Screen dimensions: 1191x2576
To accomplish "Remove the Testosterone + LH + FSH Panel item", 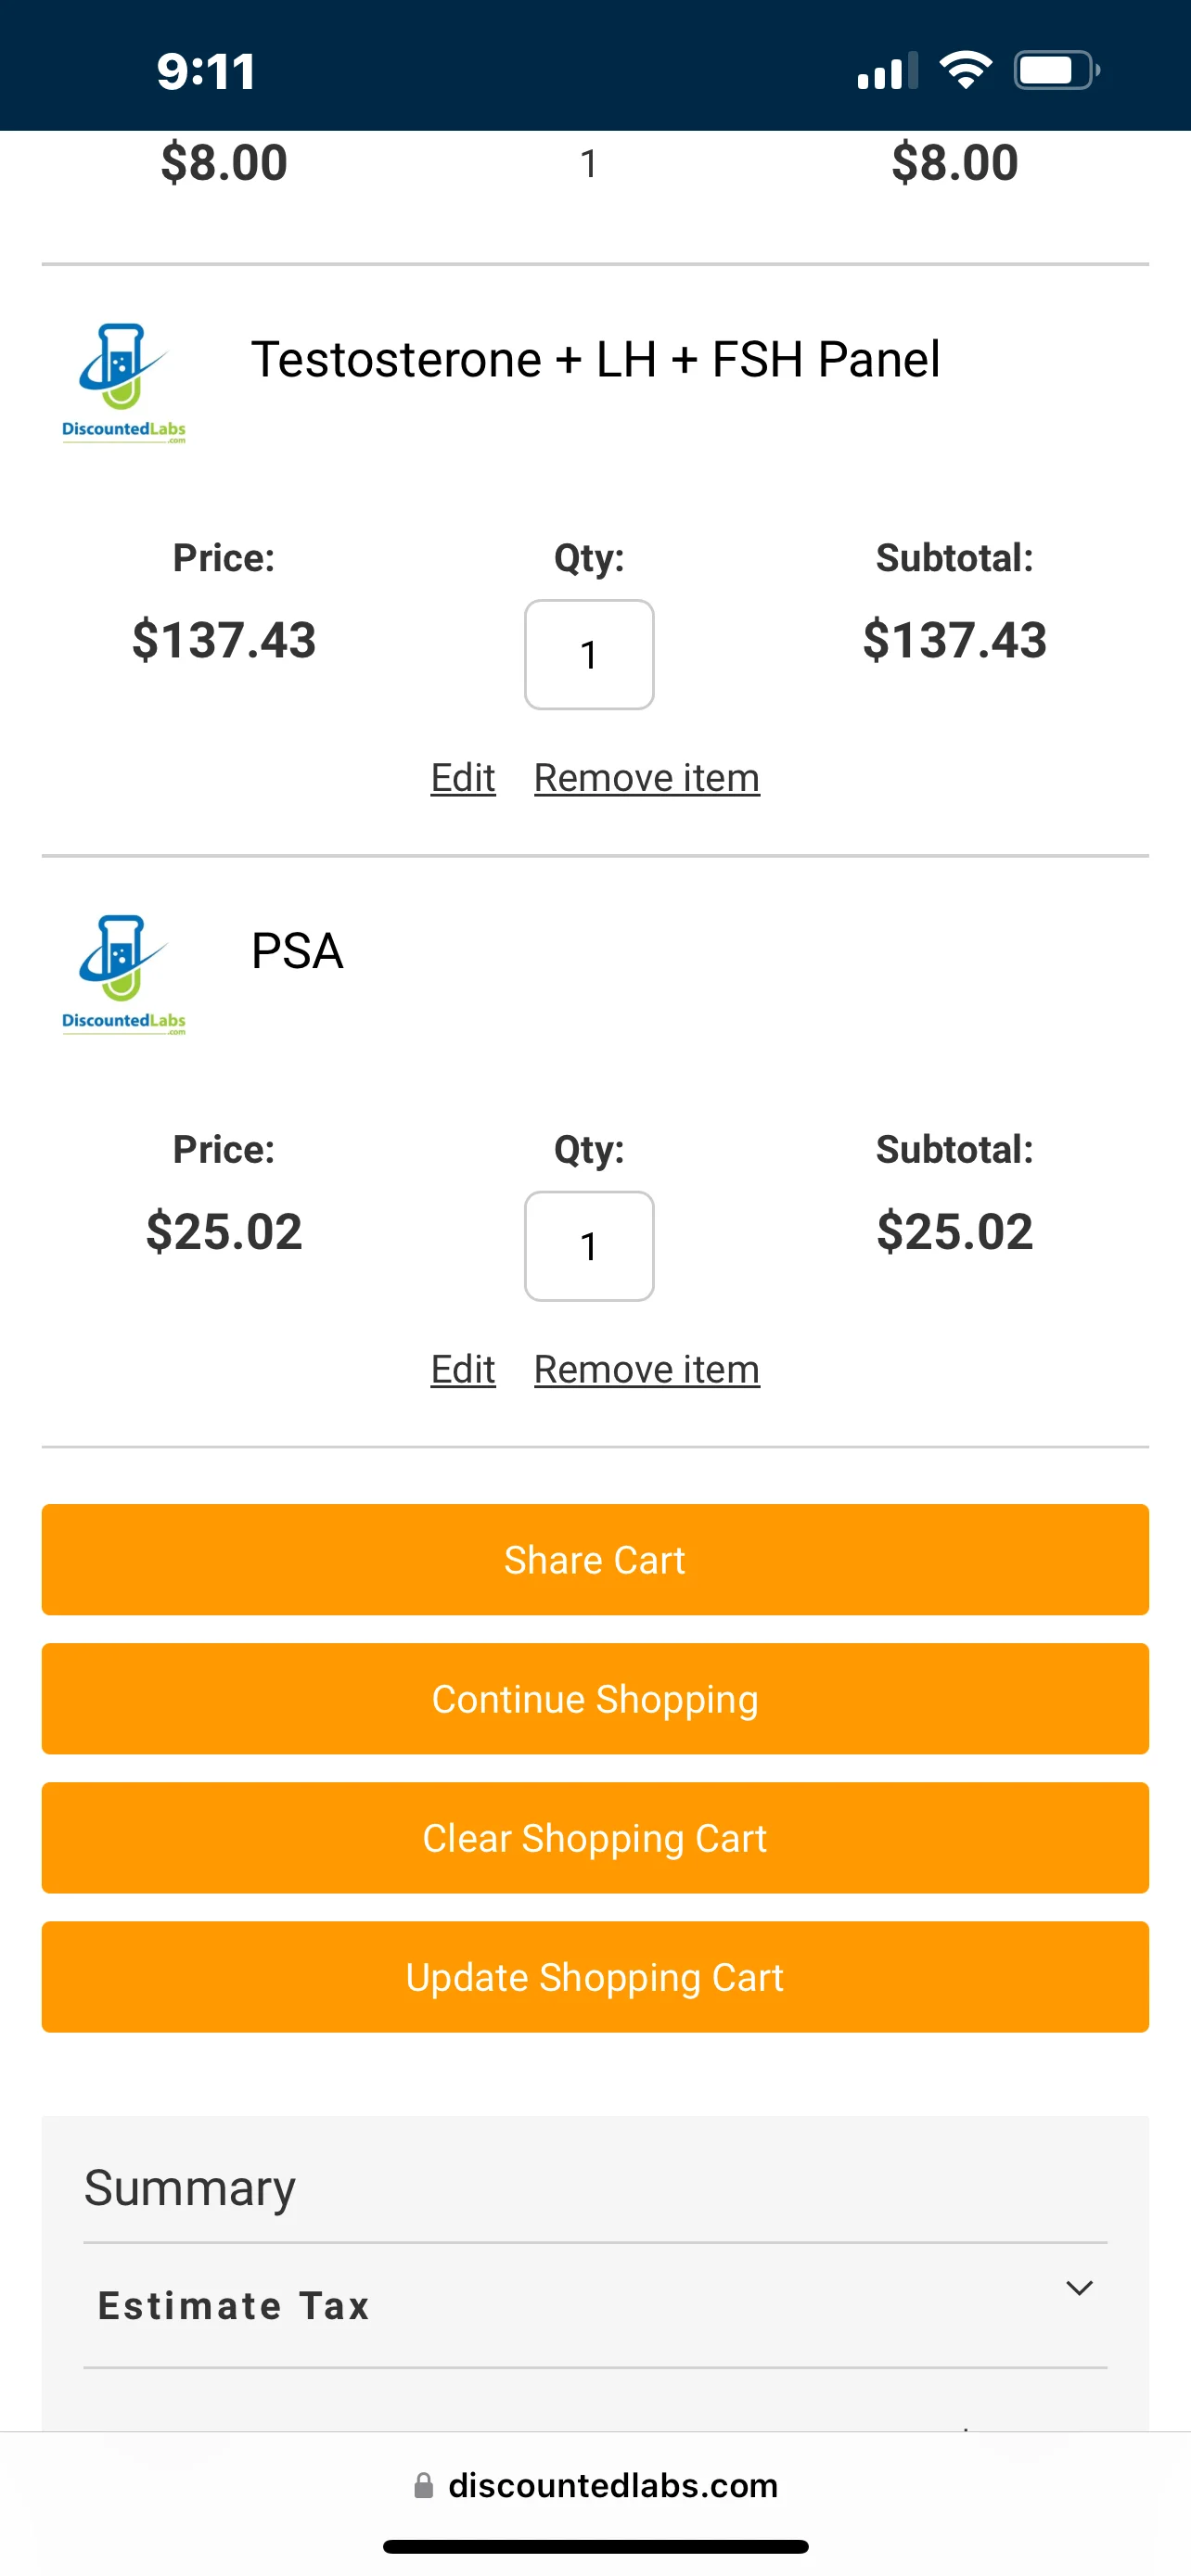I will [x=647, y=778].
